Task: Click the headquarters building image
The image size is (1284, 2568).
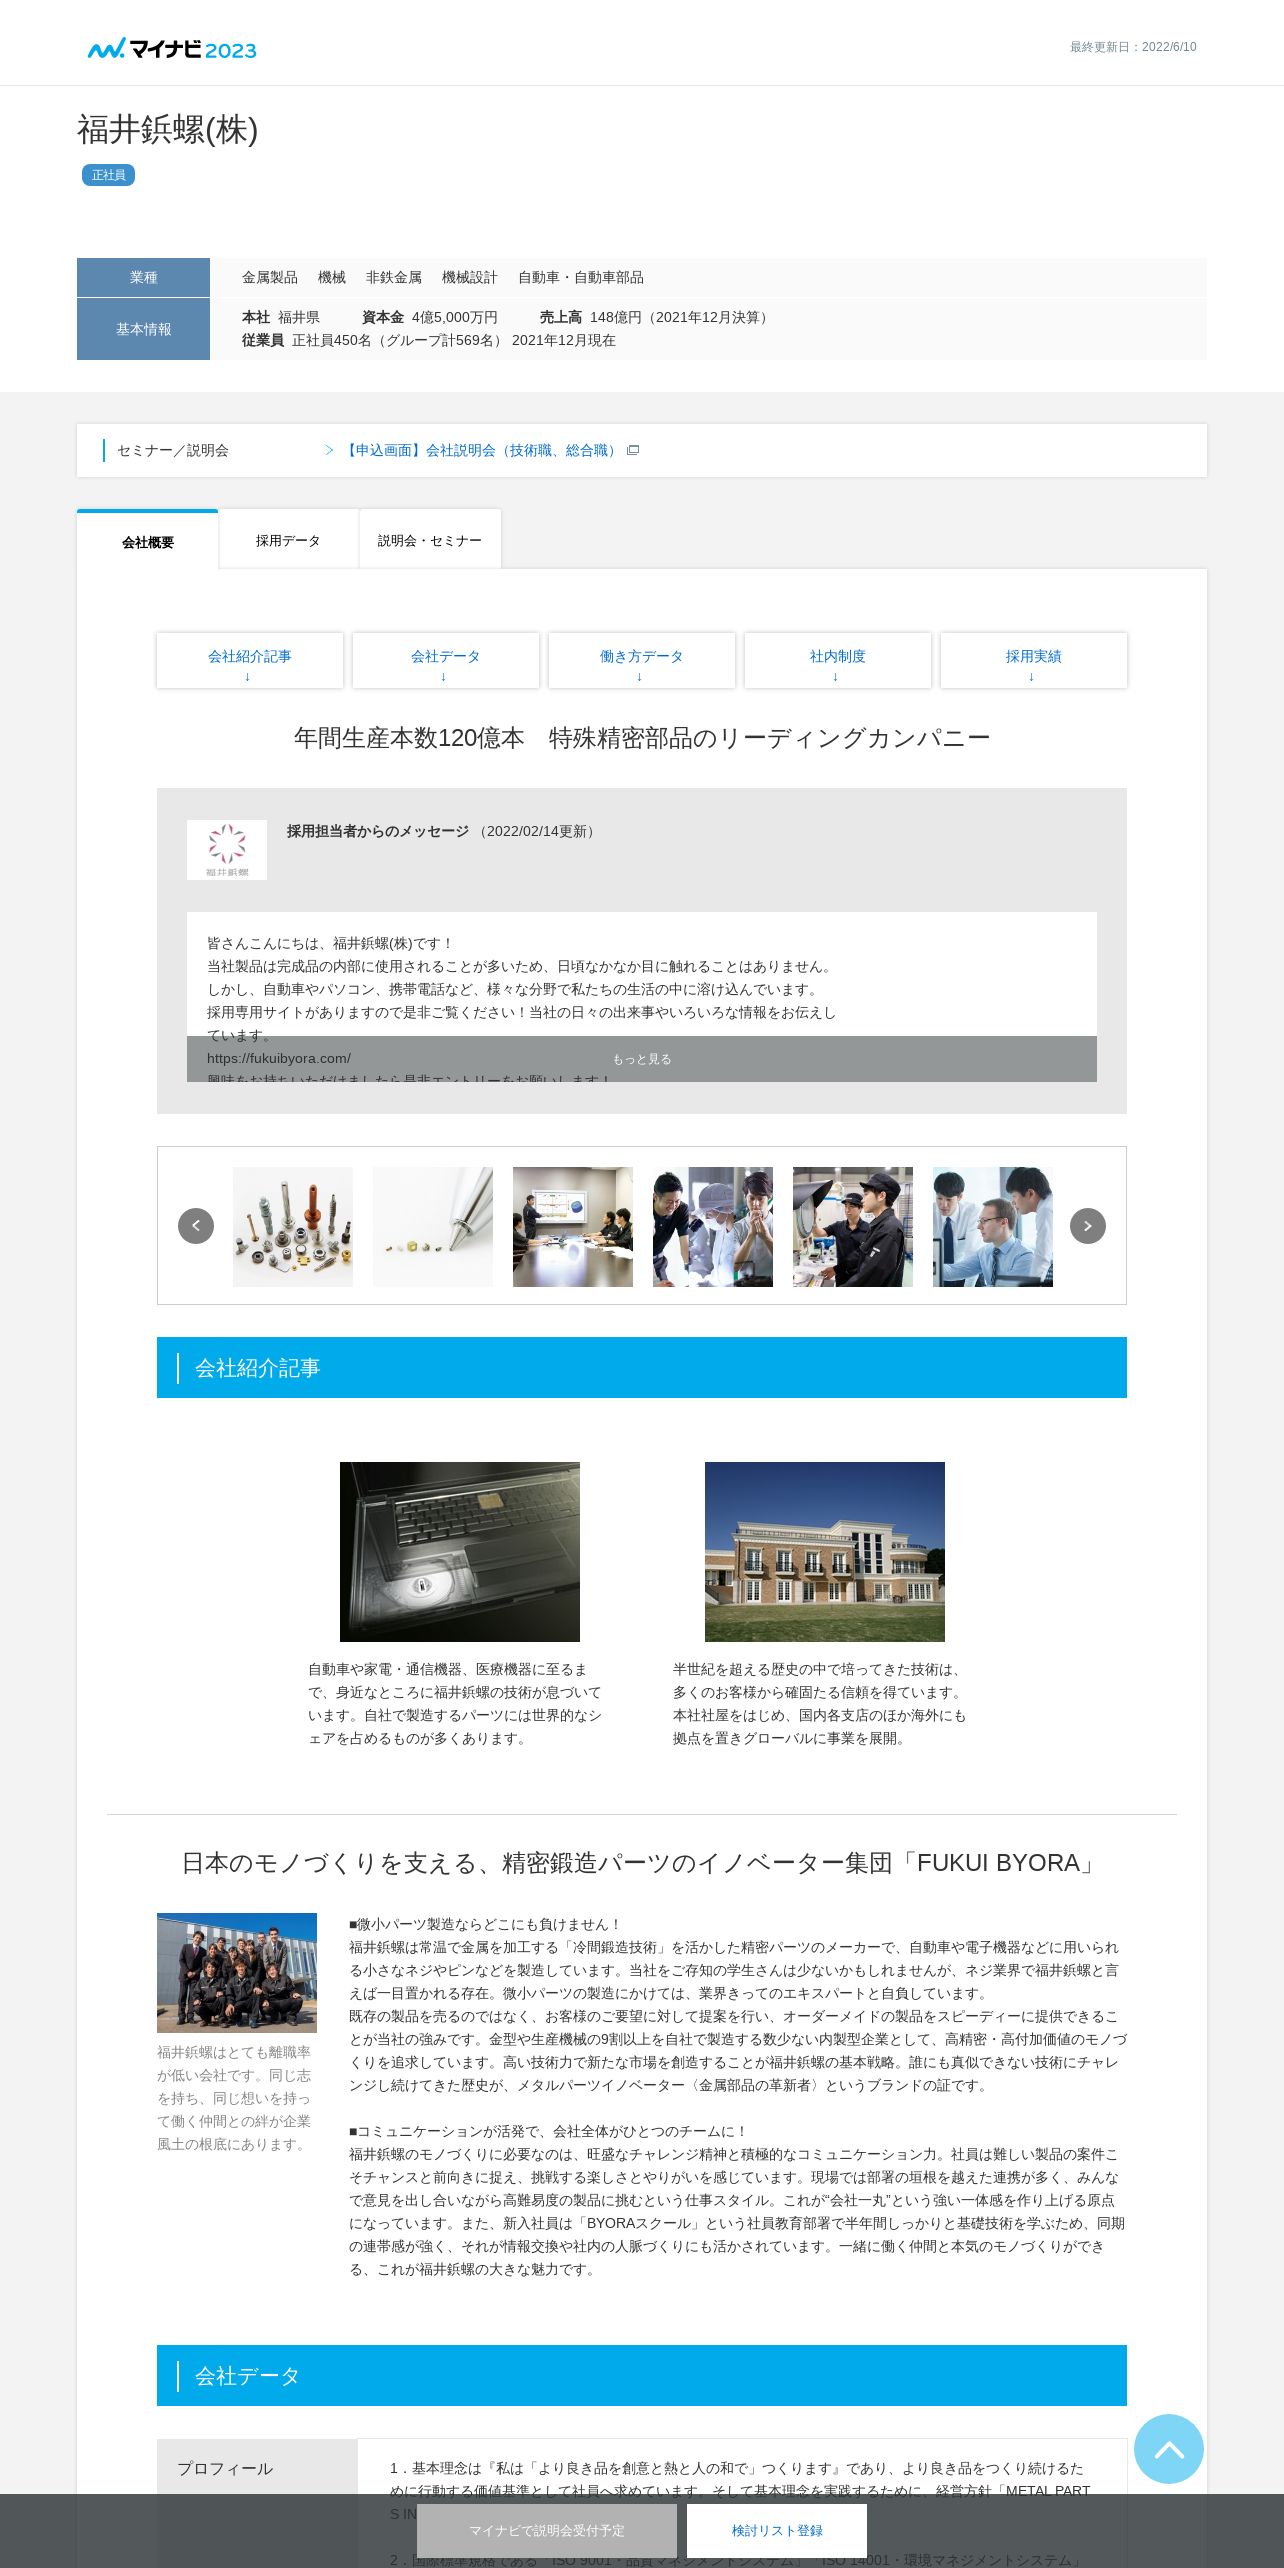Action: click(x=825, y=1552)
